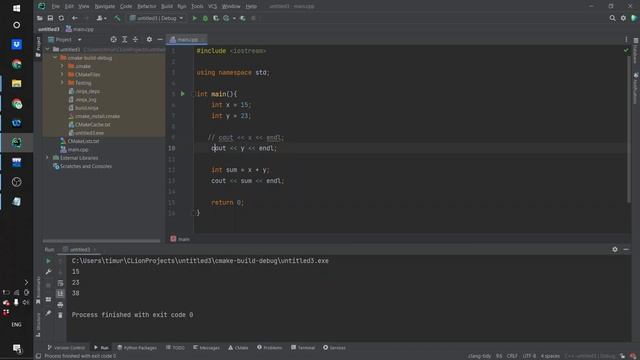This screenshot has height=360, width=640.
Task: Collapse the untitled3 project root node
Action: click(47, 49)
